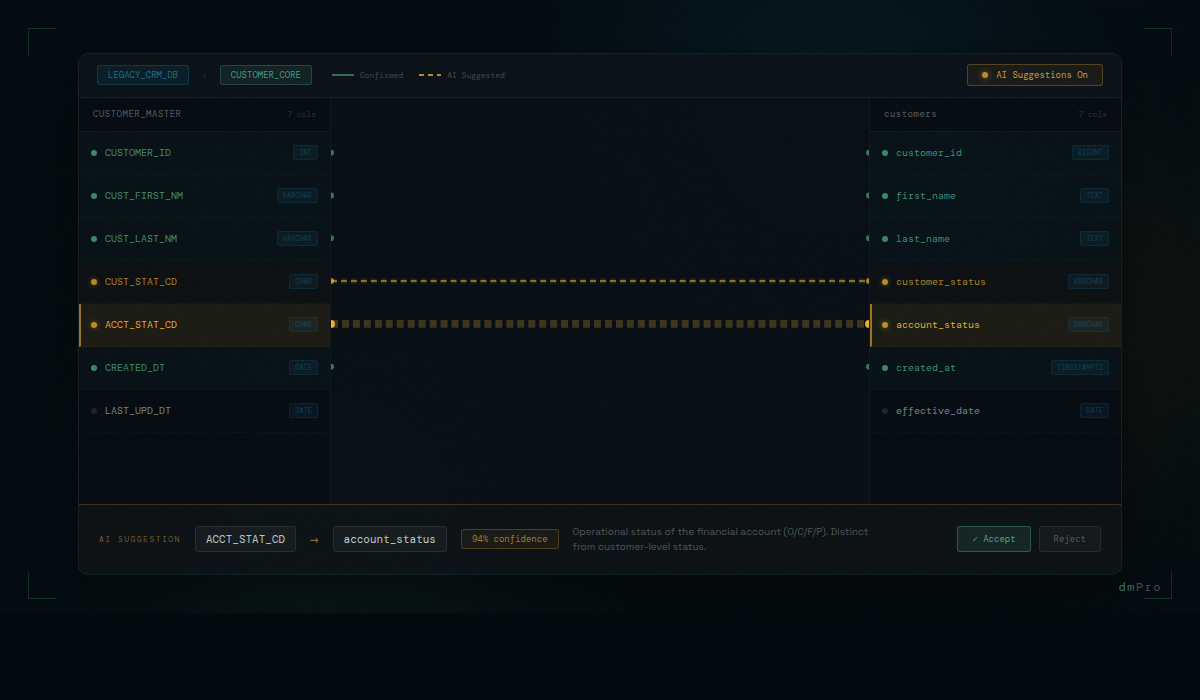Open the LEGACY_CRM_DB source tab
Viewport: 1200px width, 700px height.
pyautogui.click(x=143, y=75)
